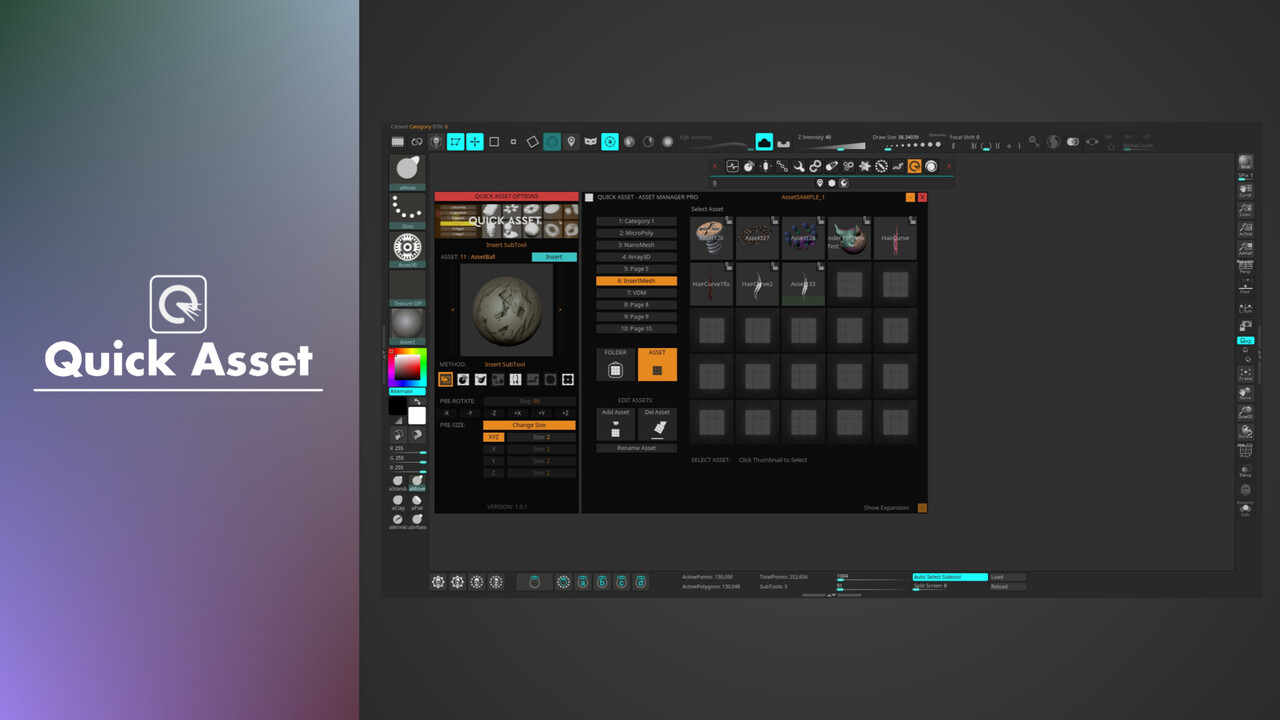Click the eye icon in top shelf
The height and width of the screenshot is (720, 1280).
pos(1092,142)
